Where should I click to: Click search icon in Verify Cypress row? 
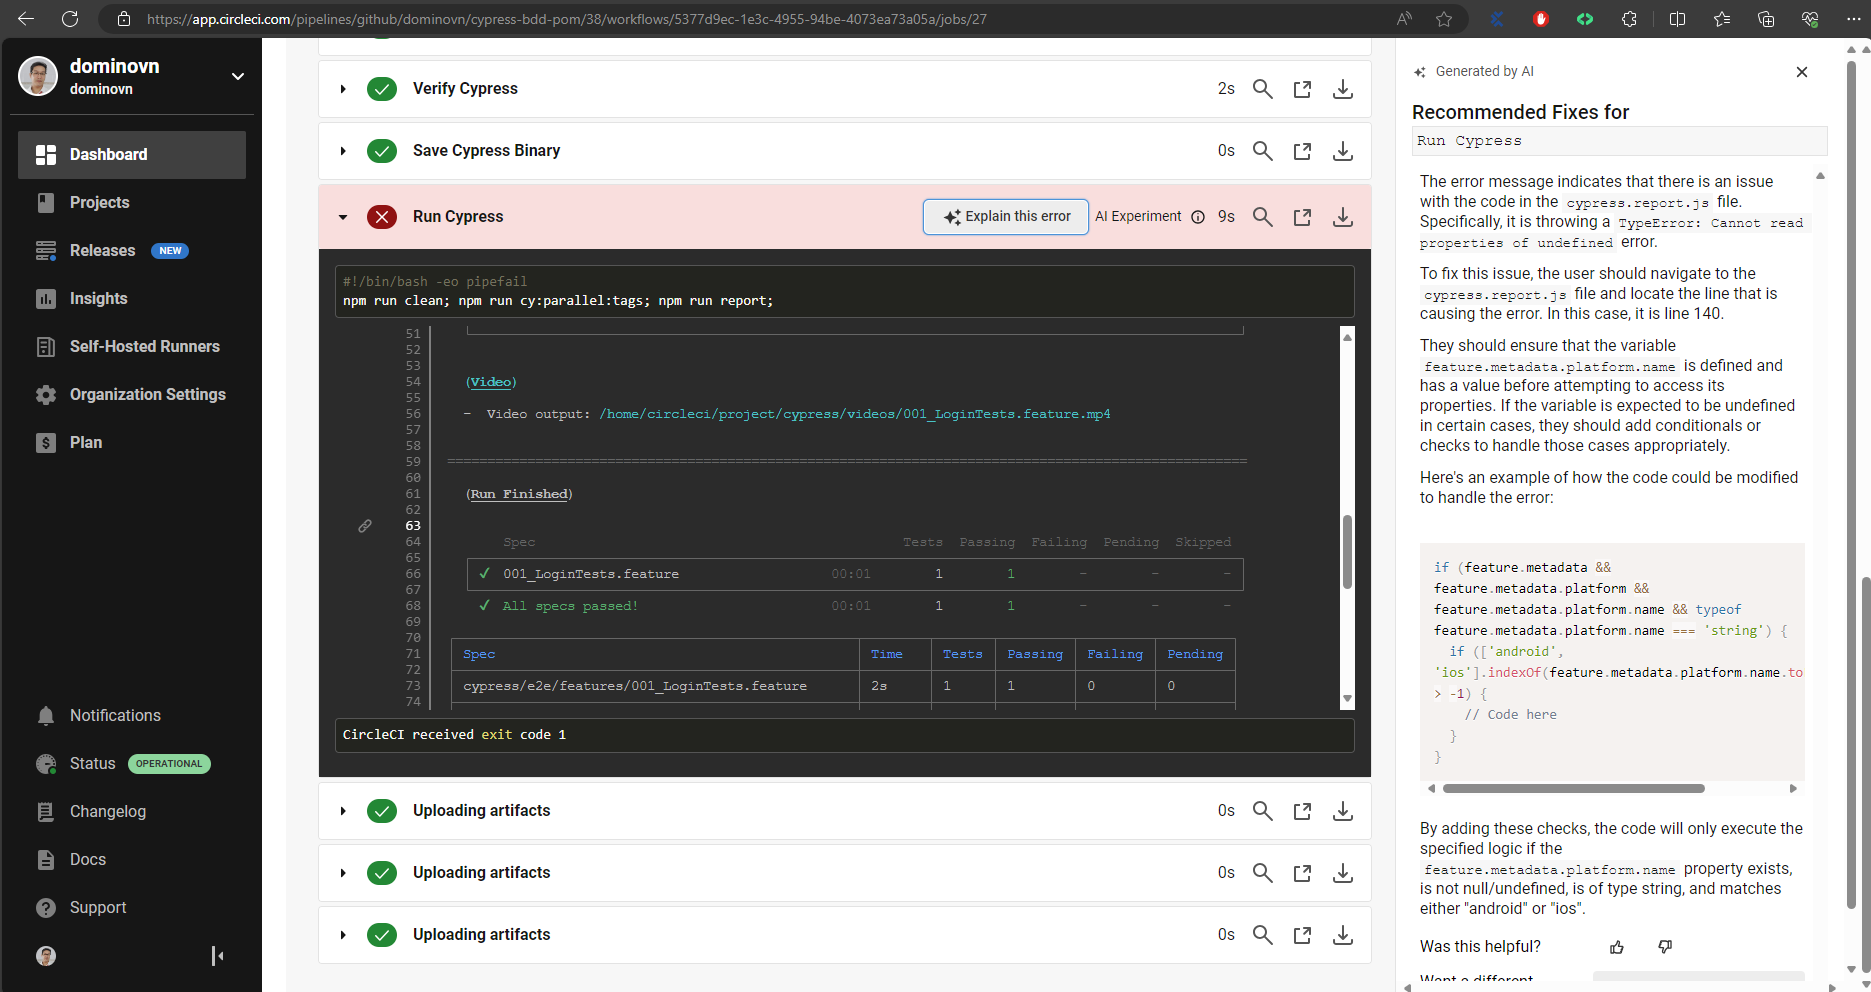[1262, 89]
